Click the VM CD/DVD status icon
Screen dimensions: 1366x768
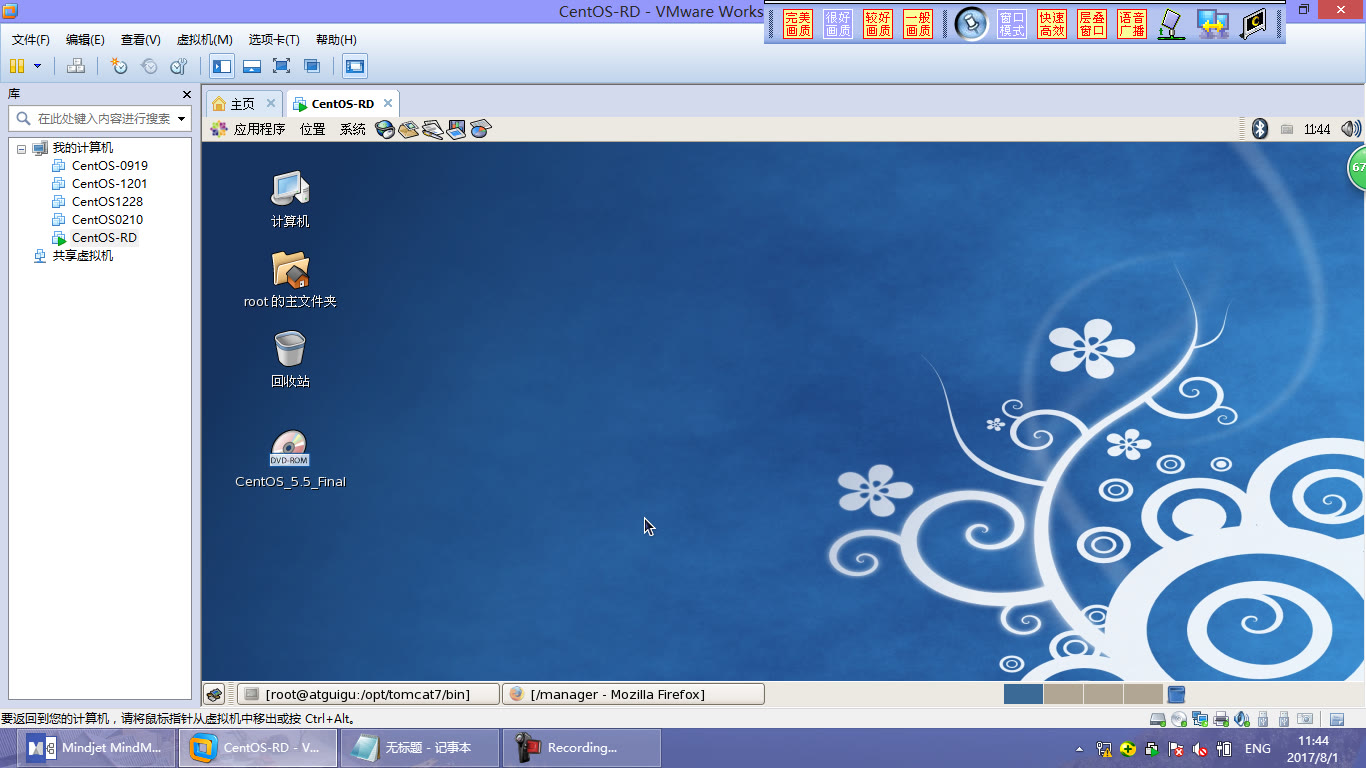click(1179, 719)
